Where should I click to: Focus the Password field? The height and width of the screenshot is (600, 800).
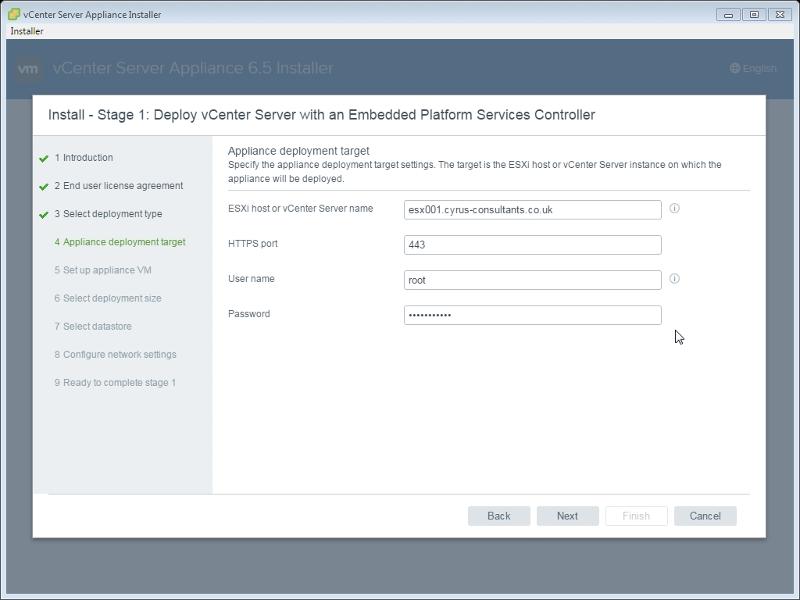click(533, 315)
